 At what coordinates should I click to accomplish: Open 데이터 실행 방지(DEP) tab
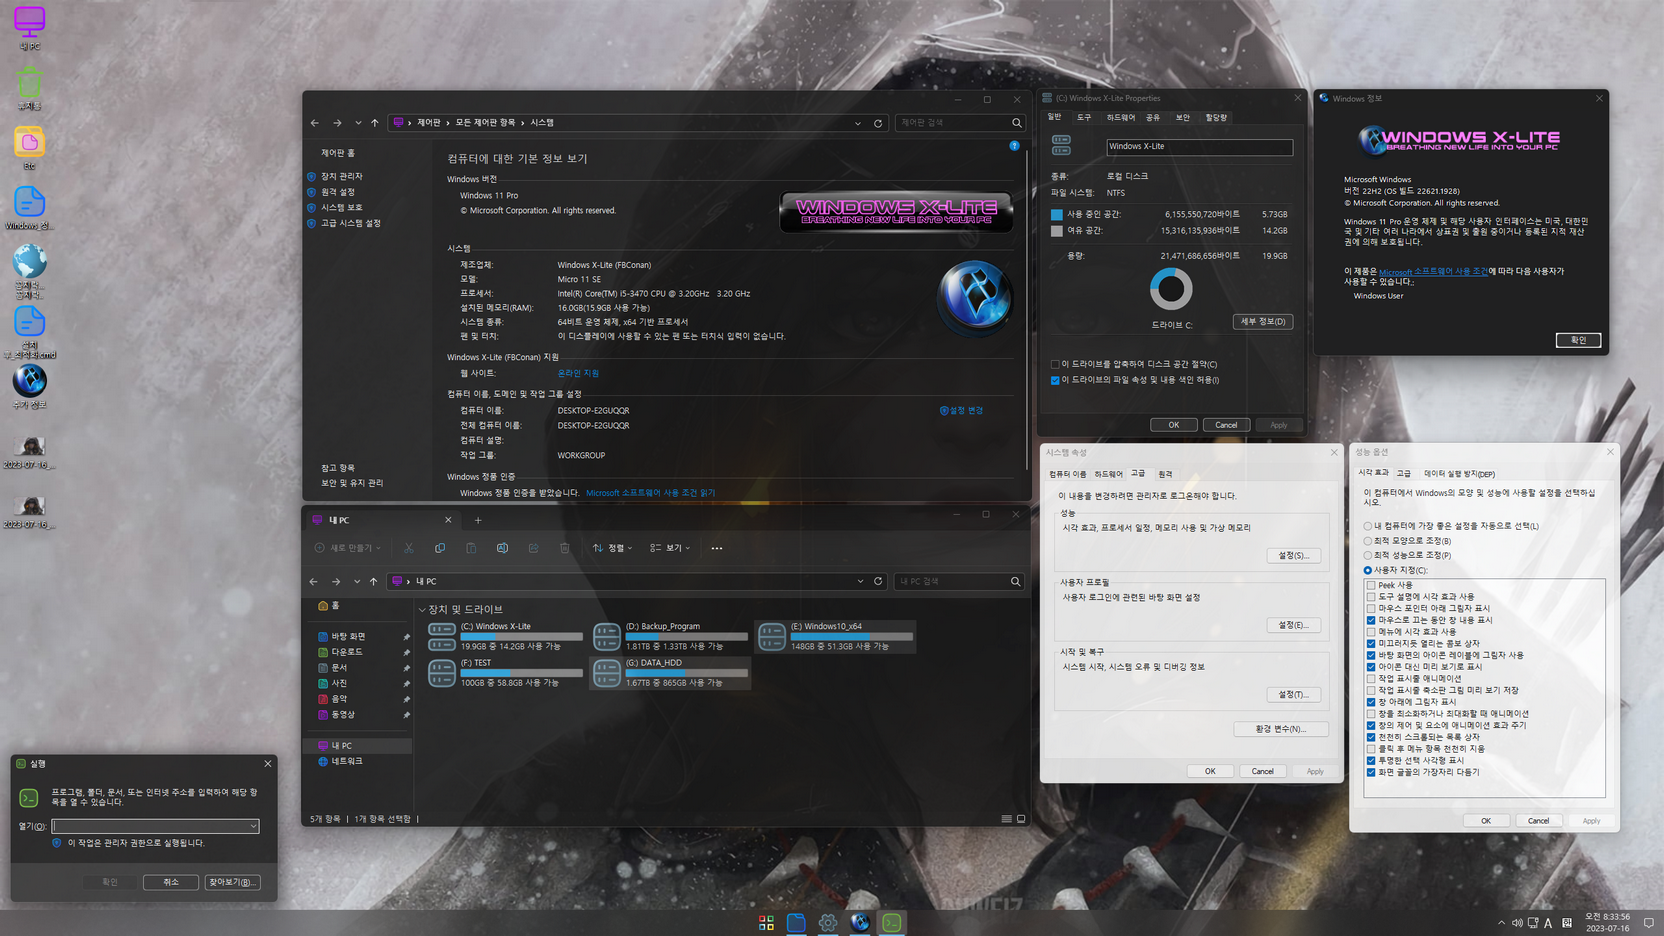pyautogui.click(x=1459, y=474)
